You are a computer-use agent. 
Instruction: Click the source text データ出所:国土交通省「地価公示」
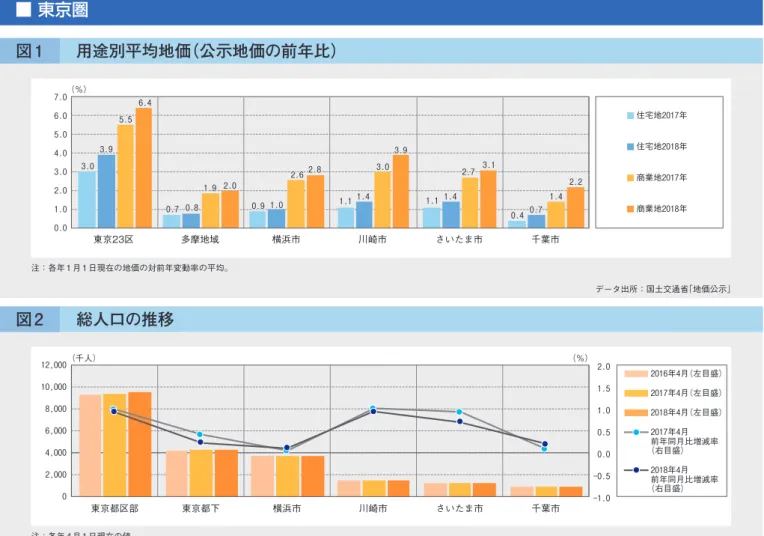pyautogui.click(x=663, y=289)
